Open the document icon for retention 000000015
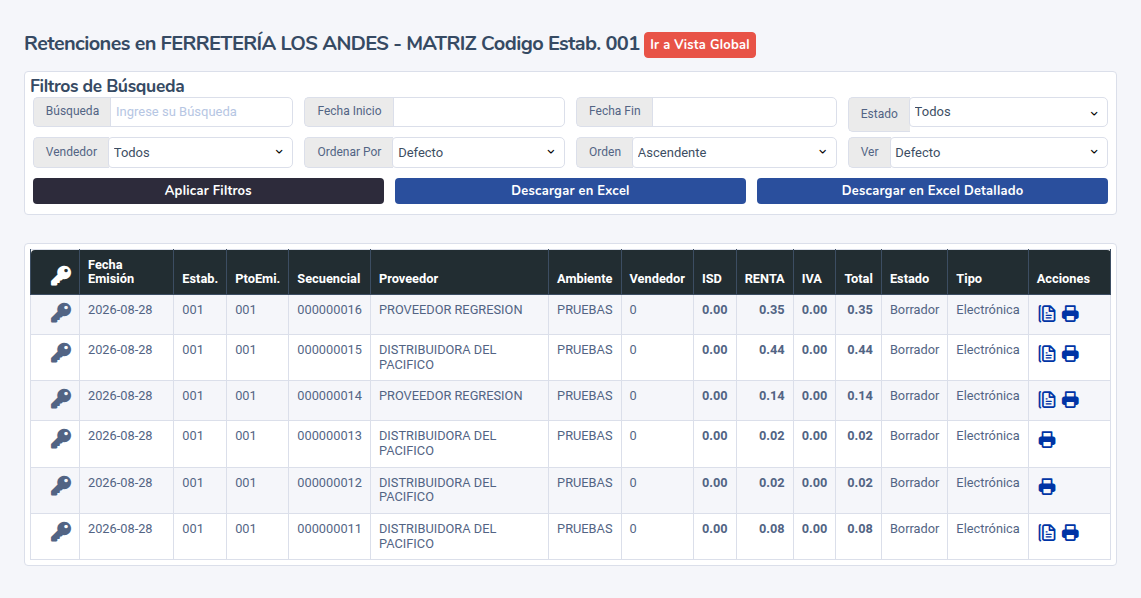The image size is (1141, 598). click(x=1046, y=354)
